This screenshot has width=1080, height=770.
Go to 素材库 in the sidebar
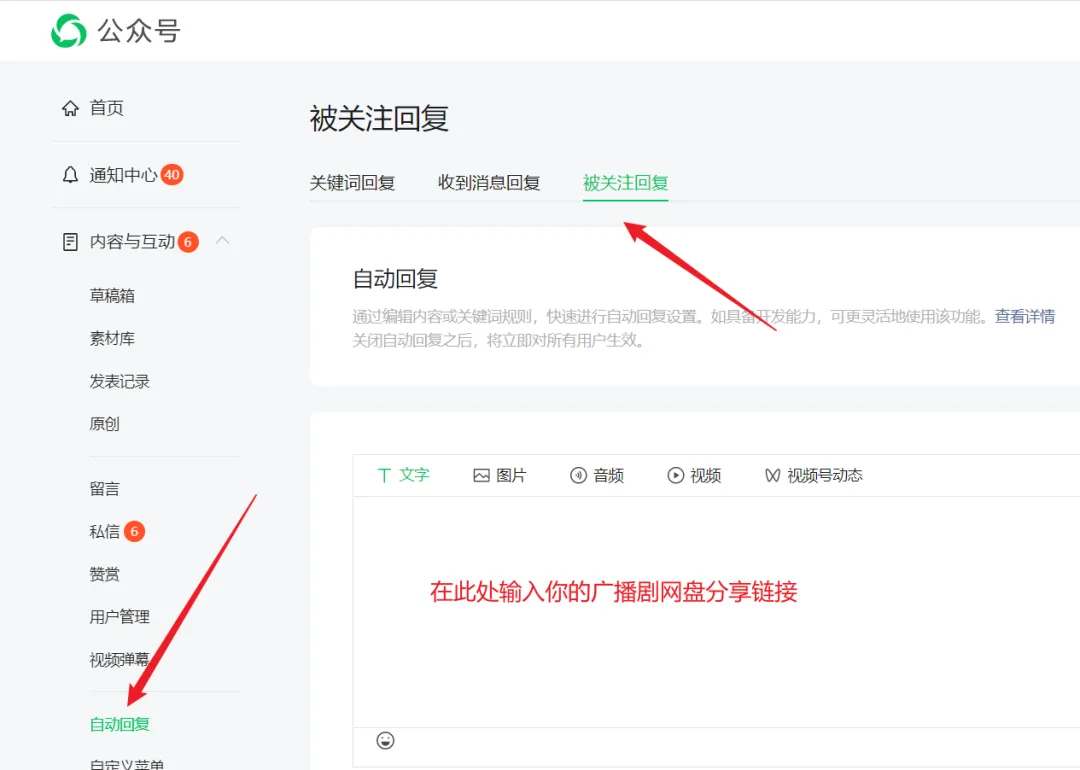point(112,339)
